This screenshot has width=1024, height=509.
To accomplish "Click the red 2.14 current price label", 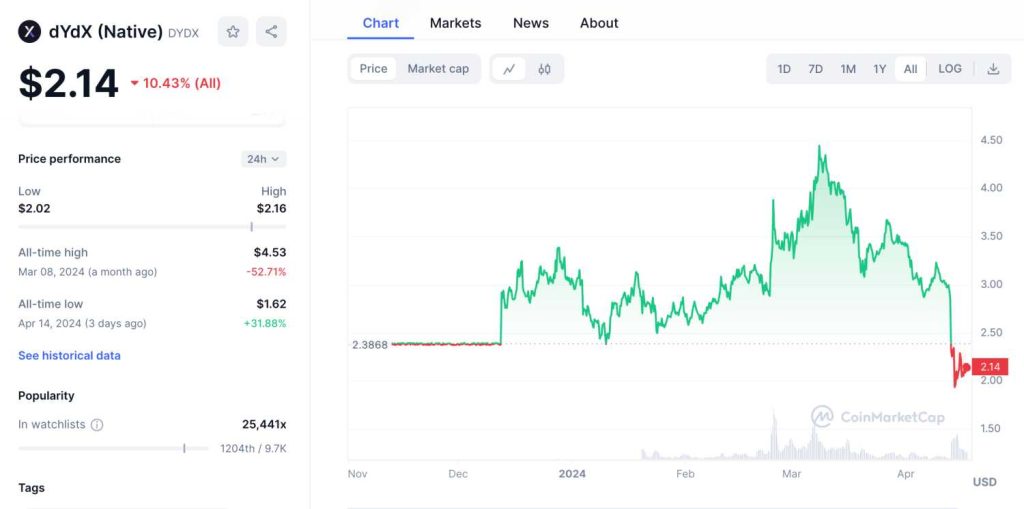I will (990, 367).
